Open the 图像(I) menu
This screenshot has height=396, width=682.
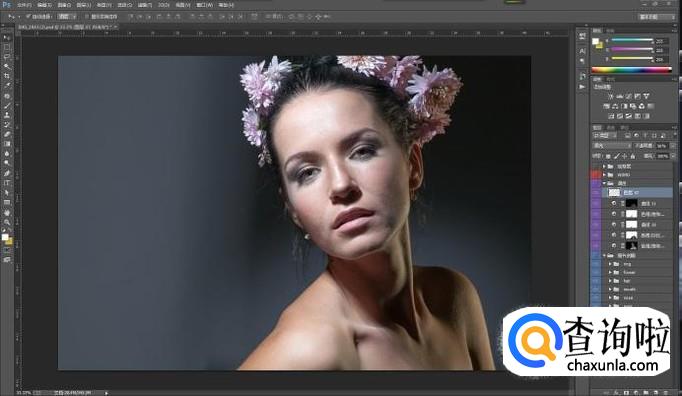64,5
